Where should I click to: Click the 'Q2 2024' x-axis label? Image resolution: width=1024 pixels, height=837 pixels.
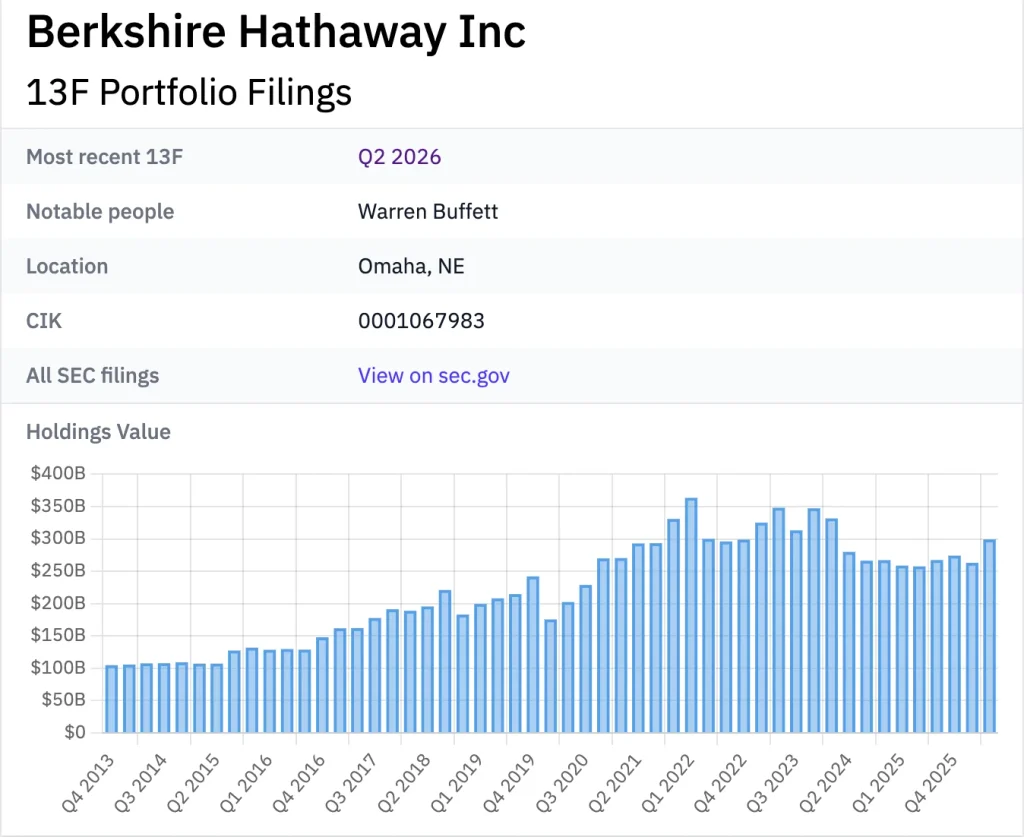coord(826,783)
